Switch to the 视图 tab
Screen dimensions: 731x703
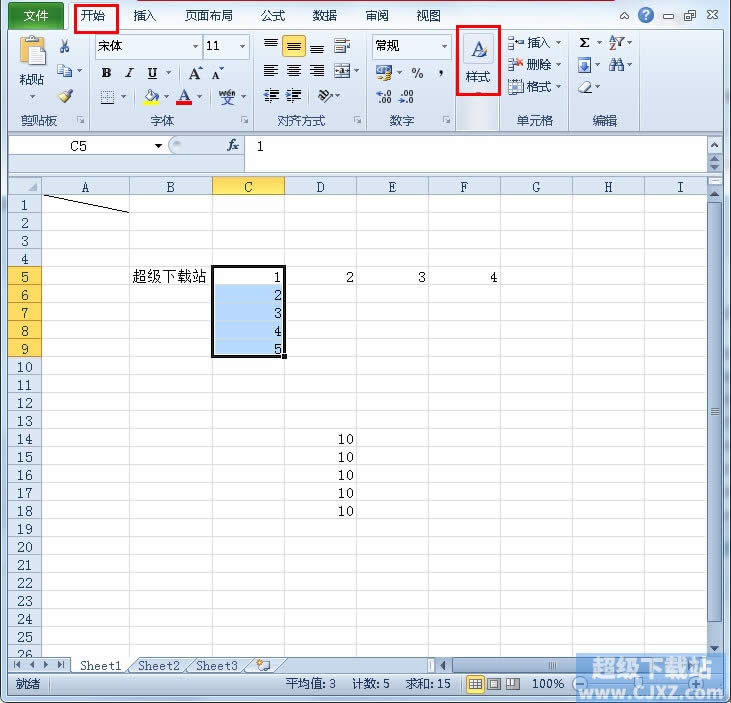click(x=428, y=16)
